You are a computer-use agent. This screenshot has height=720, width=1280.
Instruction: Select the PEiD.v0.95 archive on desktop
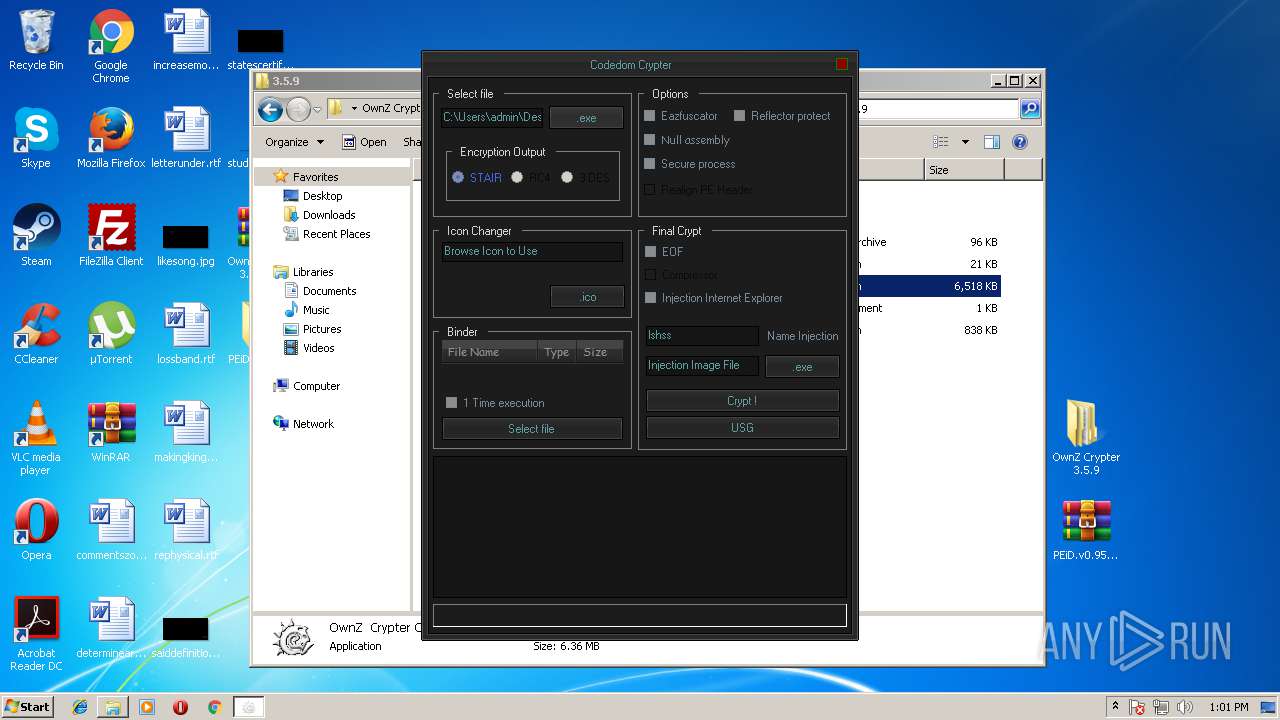point(1086,530)
